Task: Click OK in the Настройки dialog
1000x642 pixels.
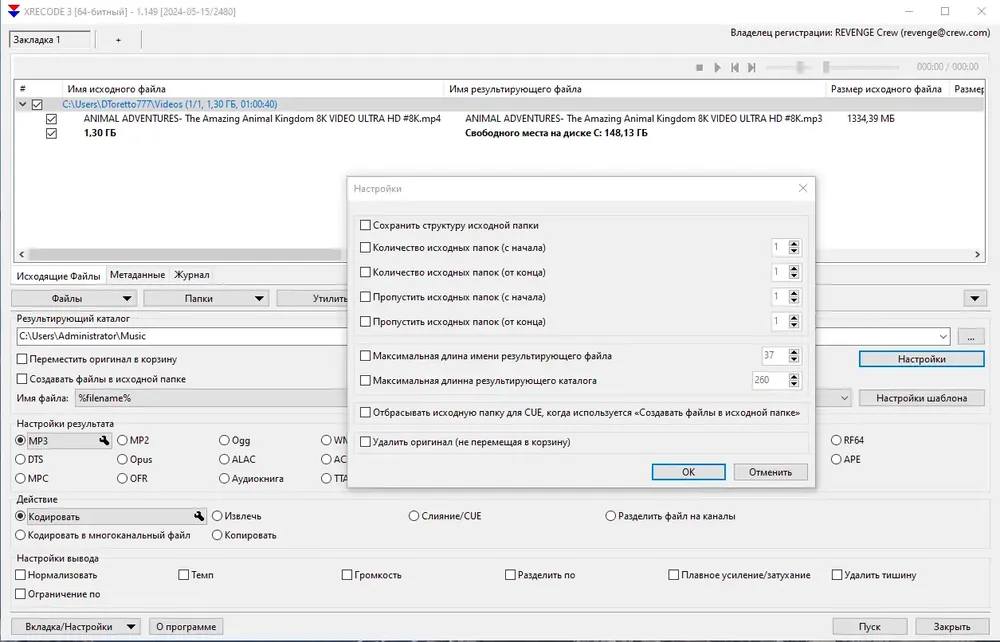Action: tap(688, 472)
